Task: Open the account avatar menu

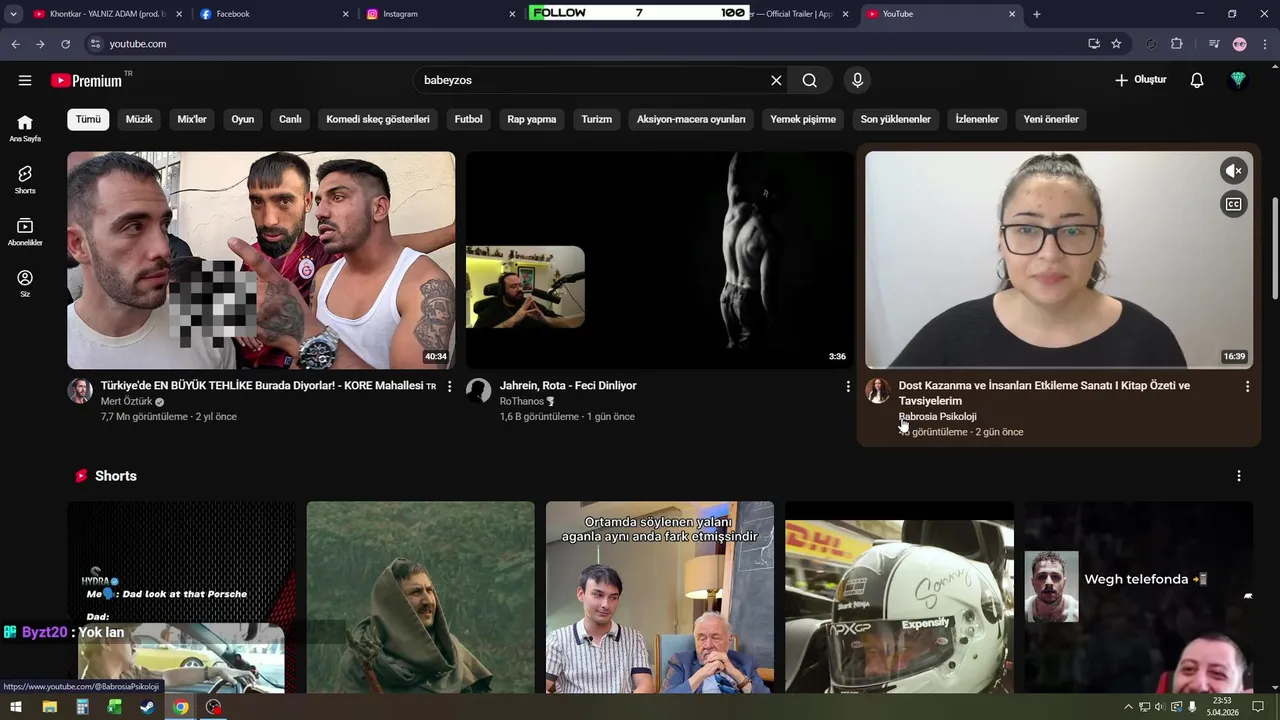Action: 1239,80
